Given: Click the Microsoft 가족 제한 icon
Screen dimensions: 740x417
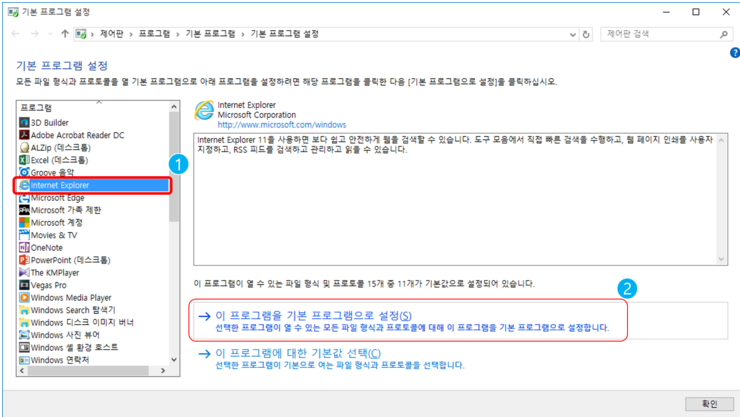Looking at the screenshot, I should pyautogui.click(x=24, y=210).
